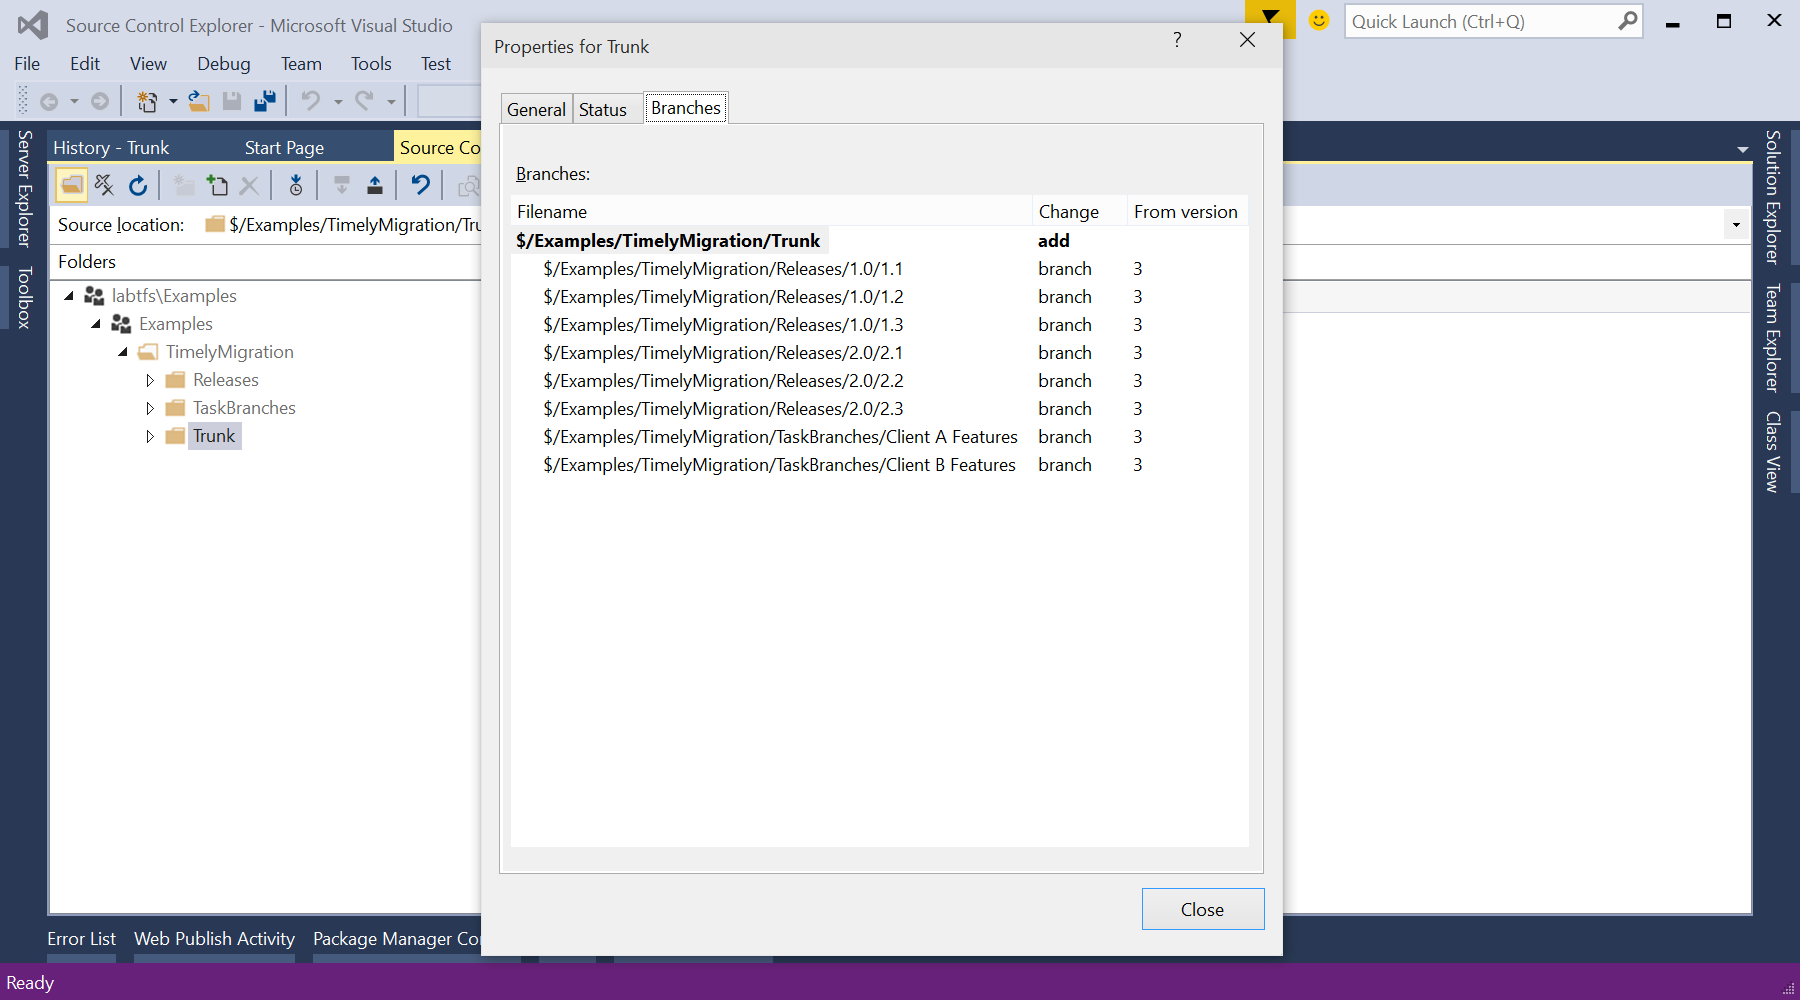Click the Quick Launch search magnifier
The image size is (1800, 1000).
1628,21
